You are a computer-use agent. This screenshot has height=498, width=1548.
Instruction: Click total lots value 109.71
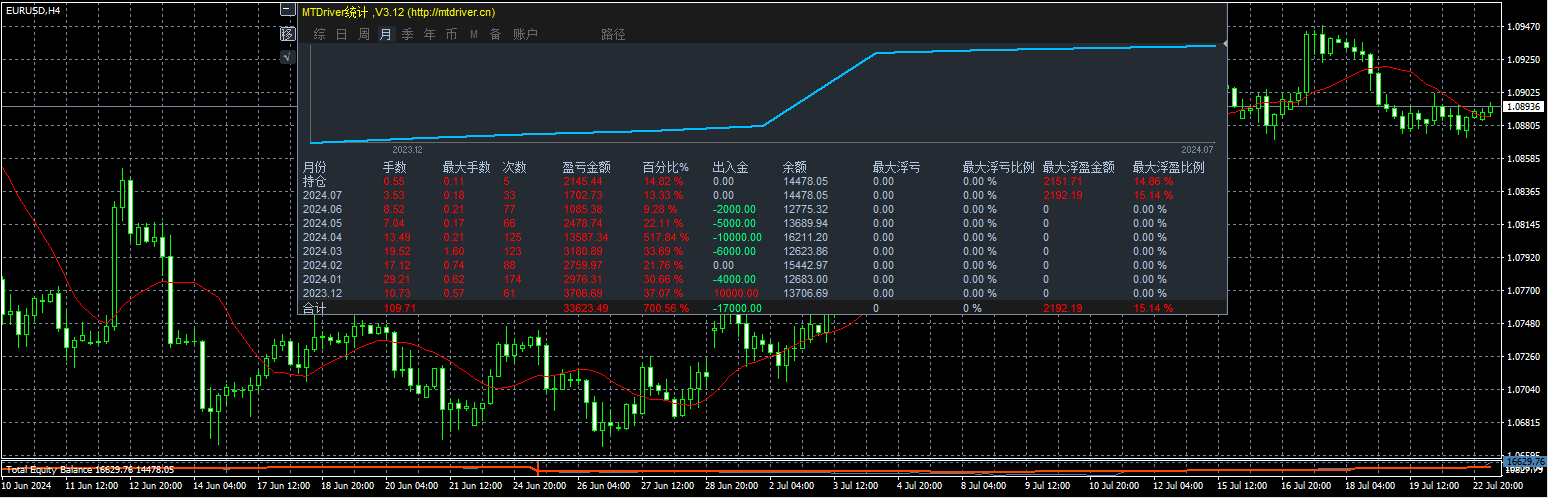point(398,308)
